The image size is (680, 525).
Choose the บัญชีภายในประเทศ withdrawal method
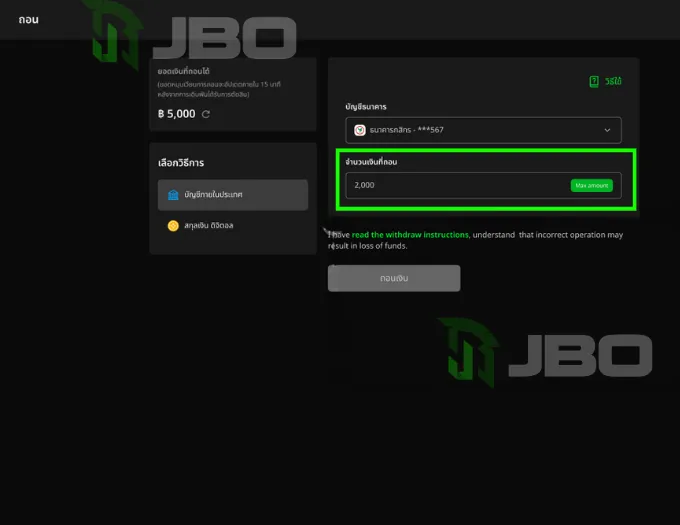233,195
